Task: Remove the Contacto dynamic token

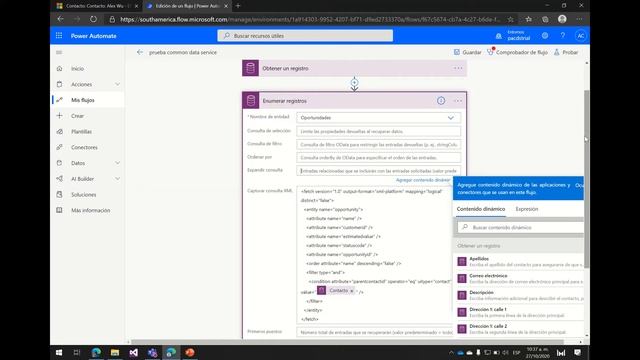Action: tap(352, 291)
